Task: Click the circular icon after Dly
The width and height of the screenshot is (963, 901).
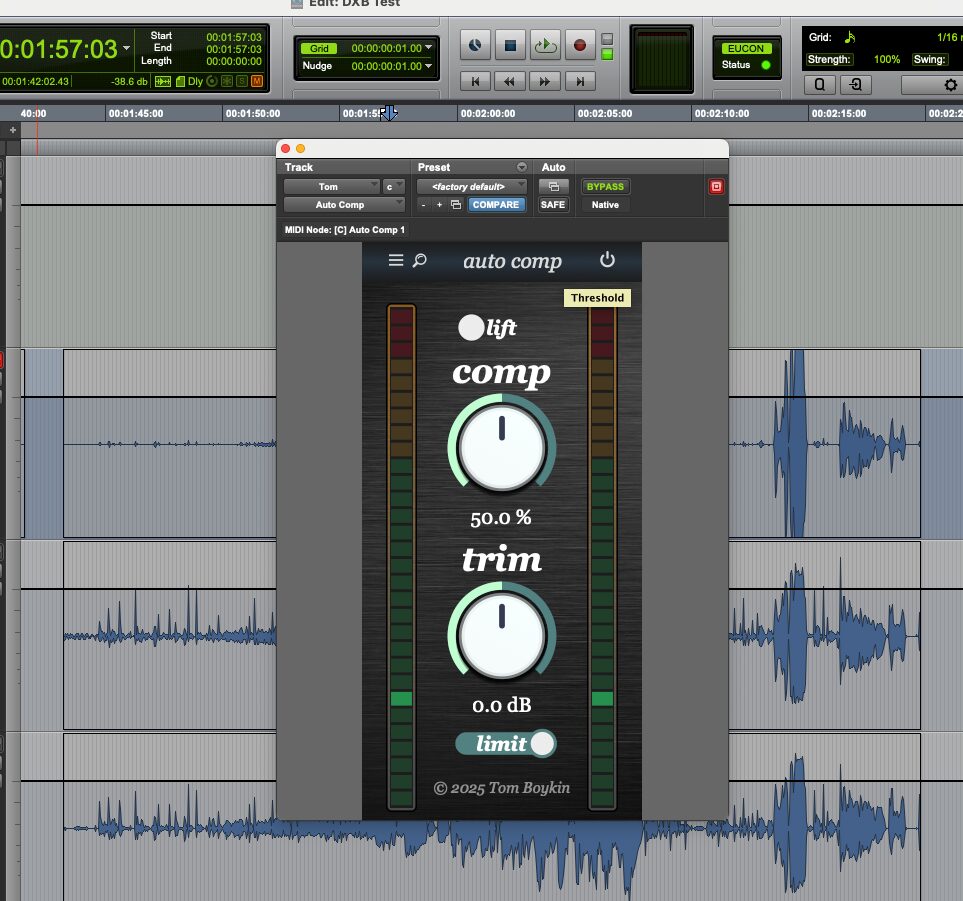Action: (212, 81)
